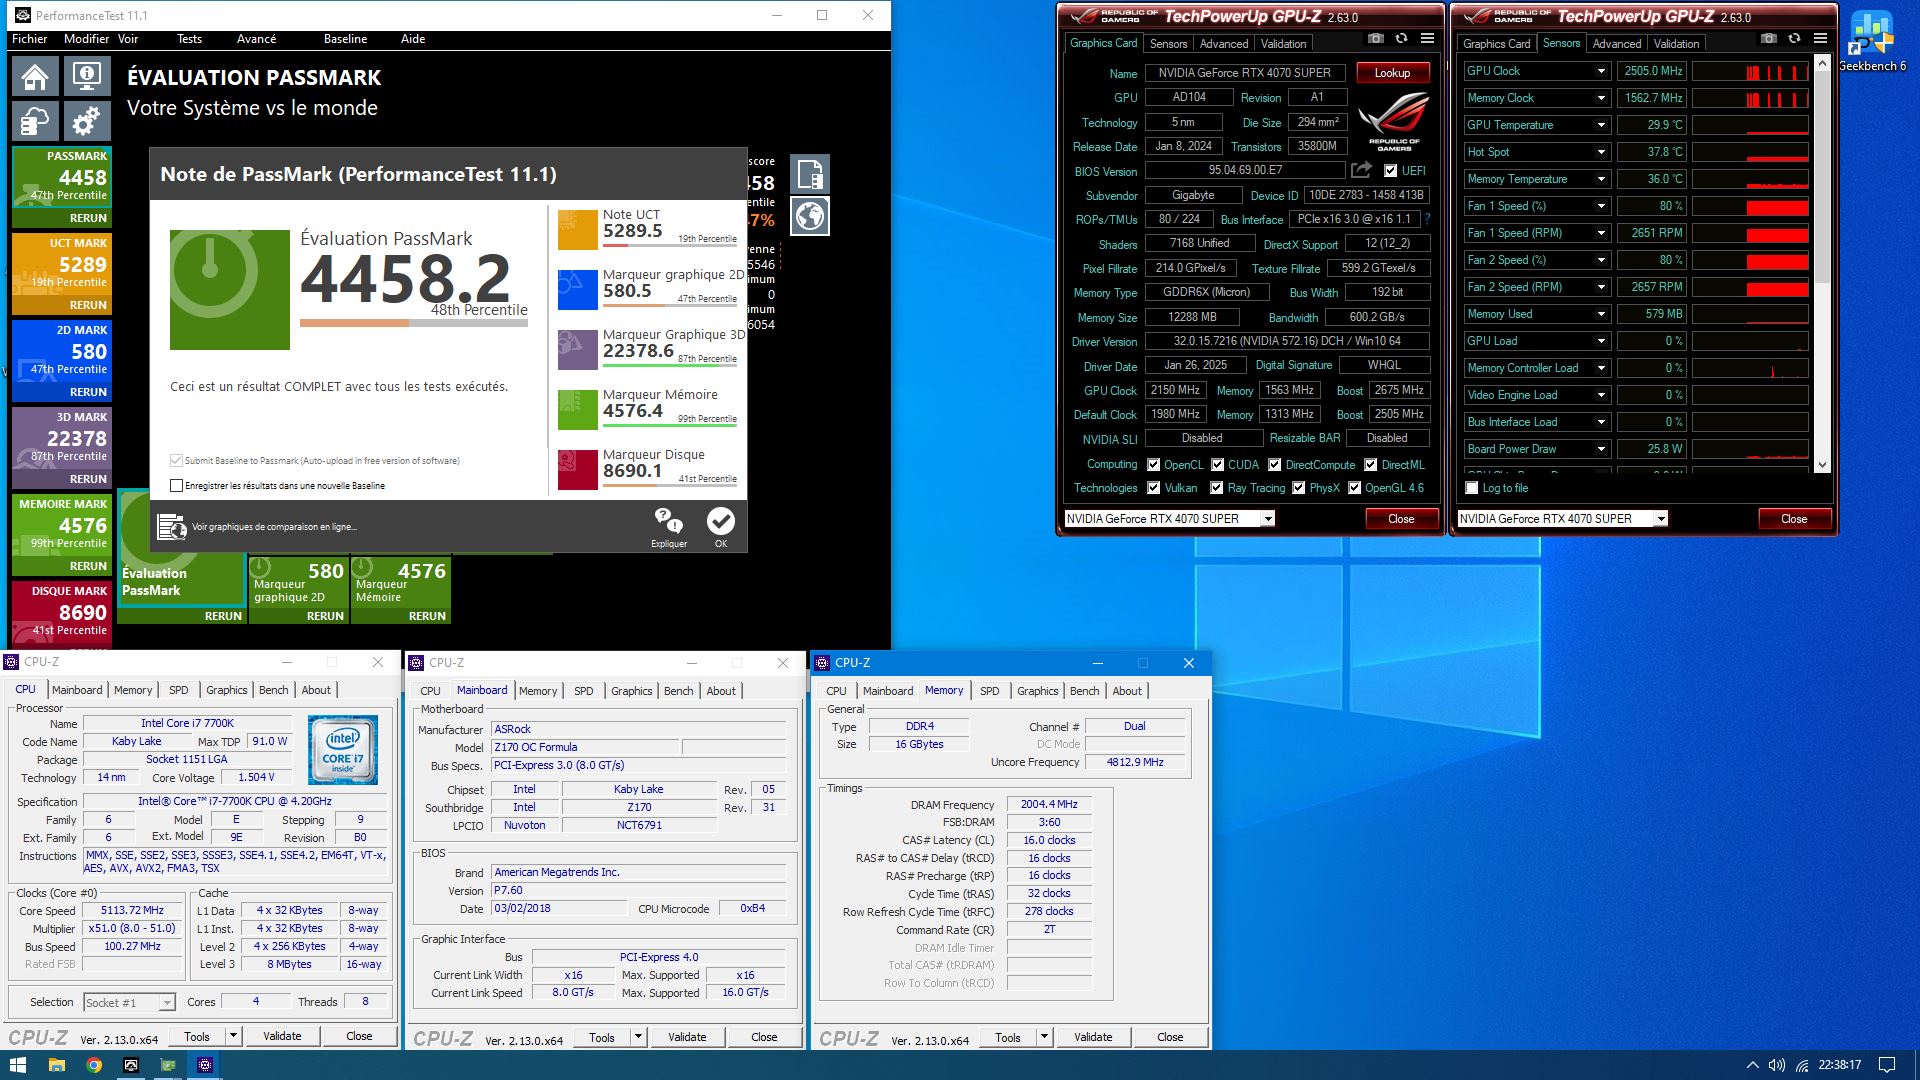
Task: Toggle Ray Tracing checkbox
Action: [1216, 488]
